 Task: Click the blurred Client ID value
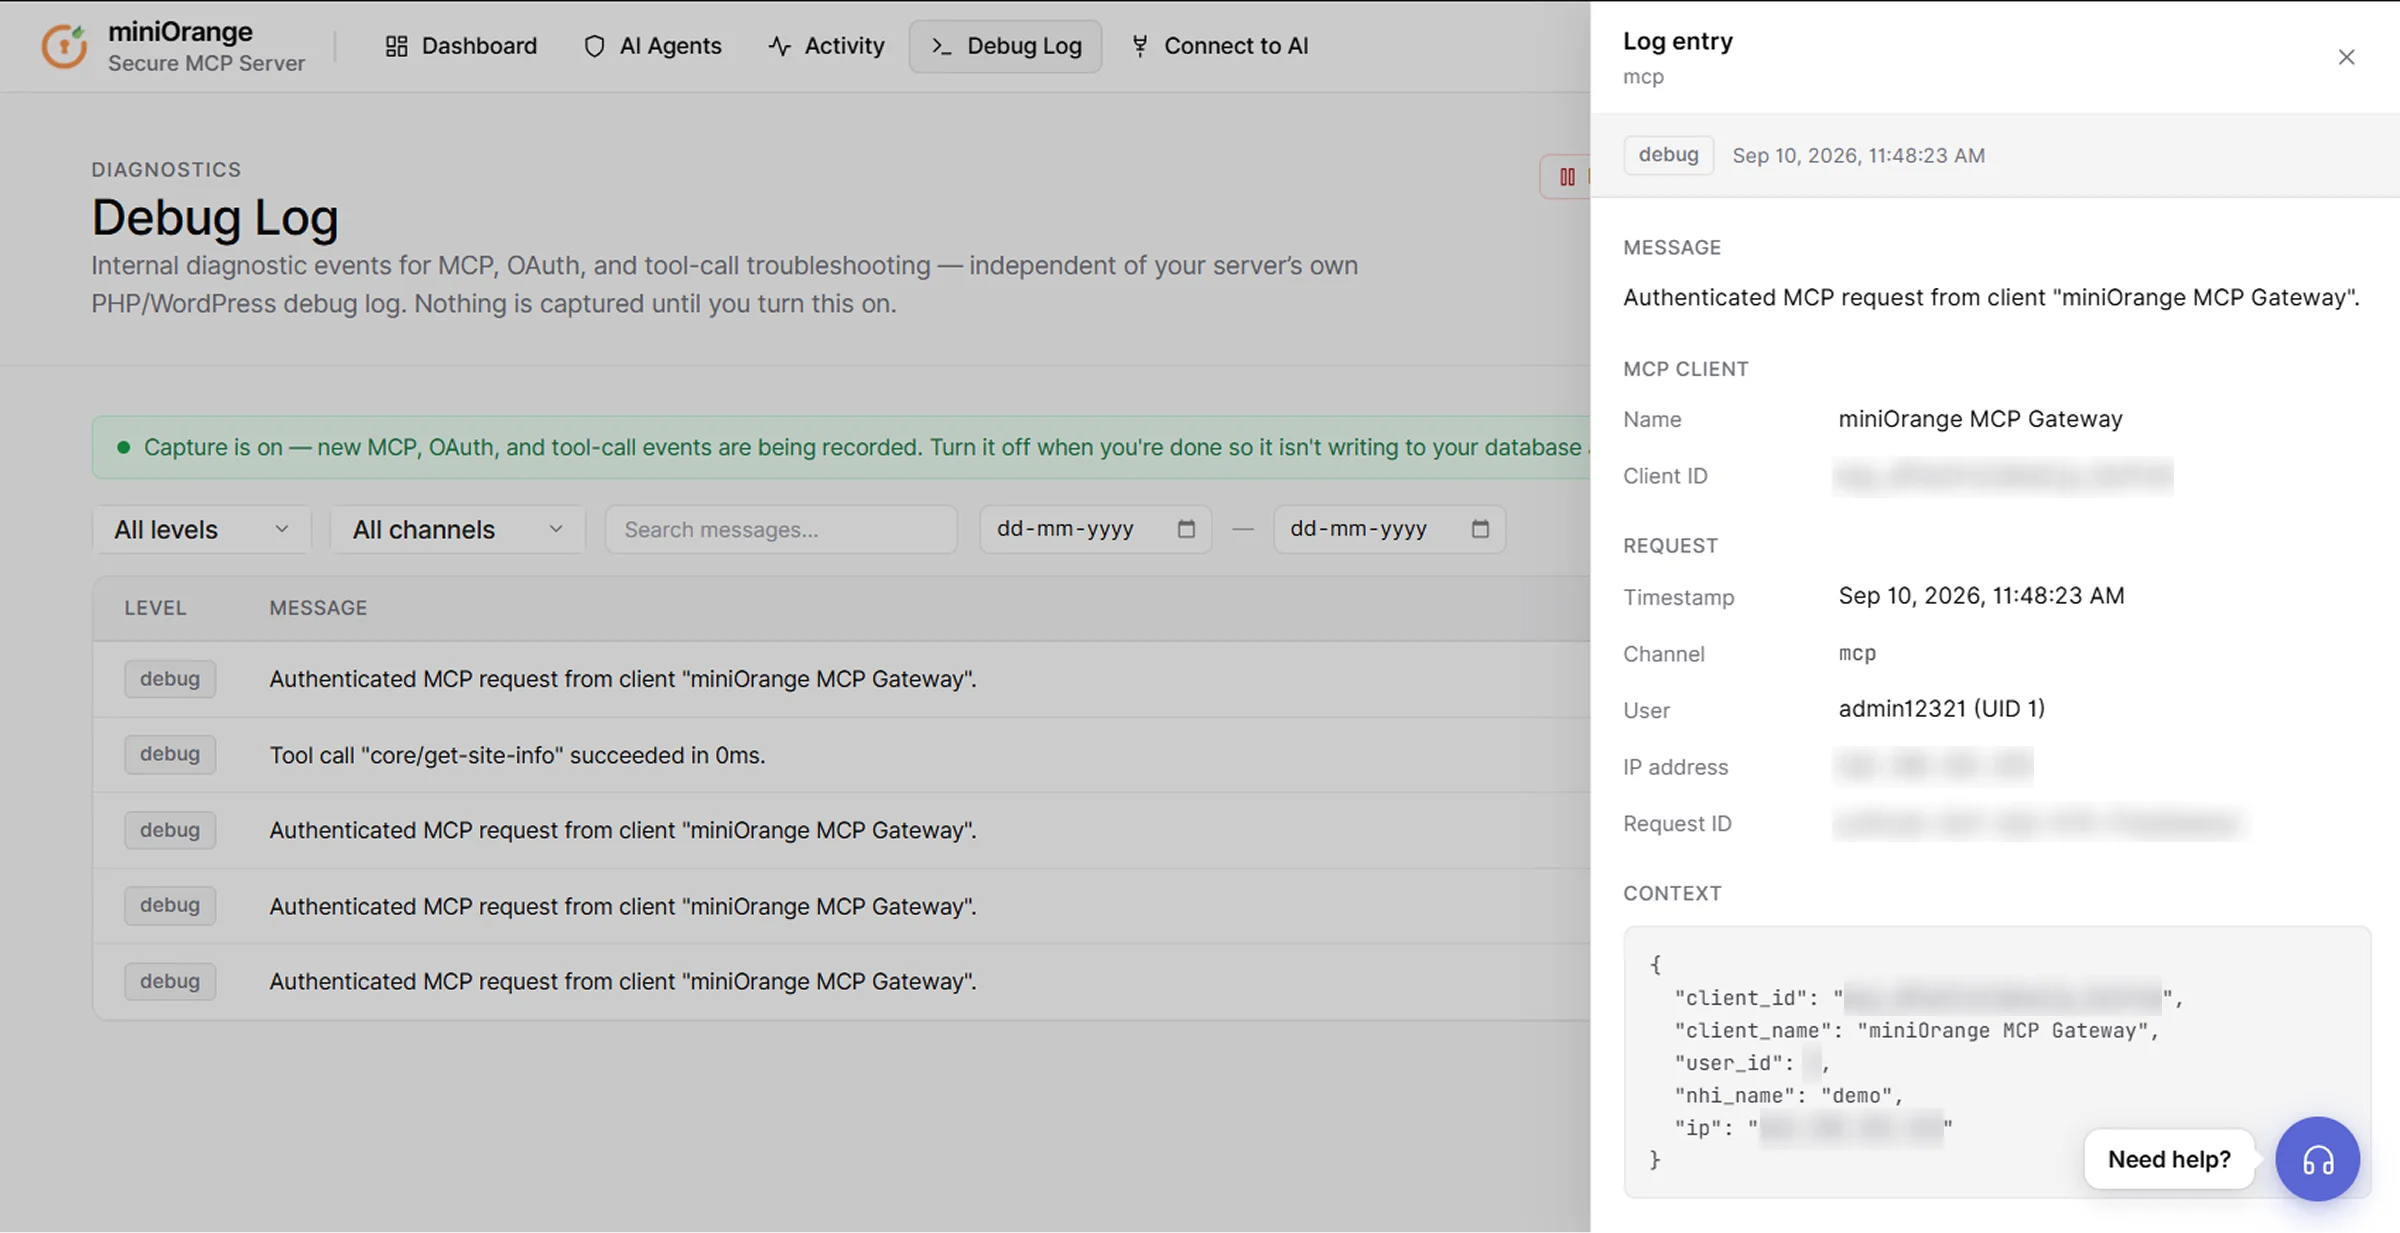click(2003, 476)
